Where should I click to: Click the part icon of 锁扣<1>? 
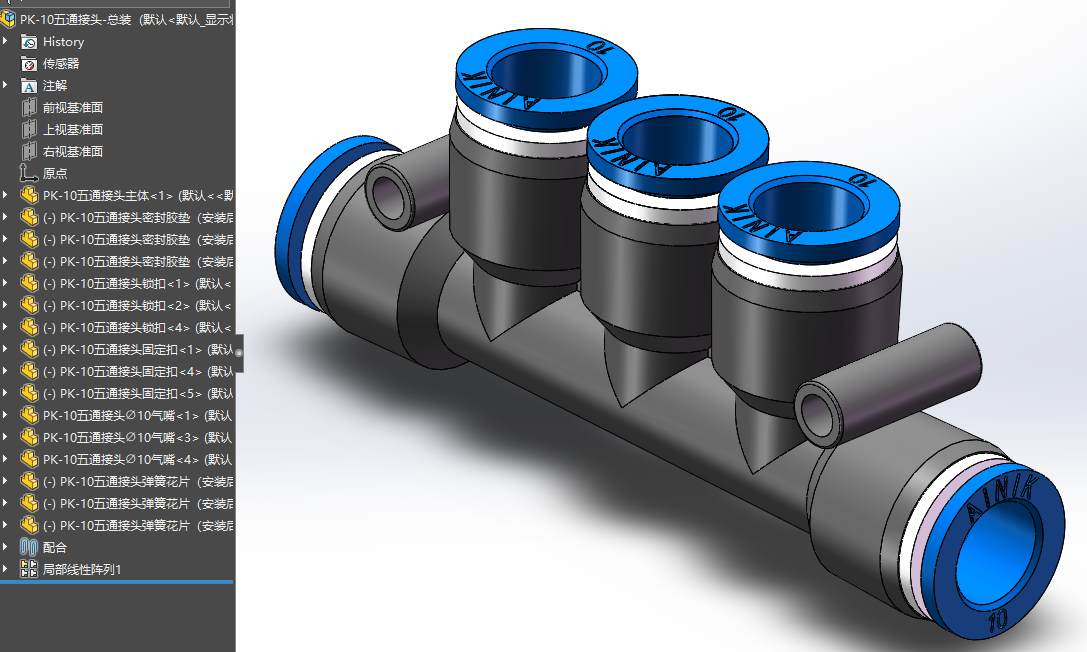point(29,283)
